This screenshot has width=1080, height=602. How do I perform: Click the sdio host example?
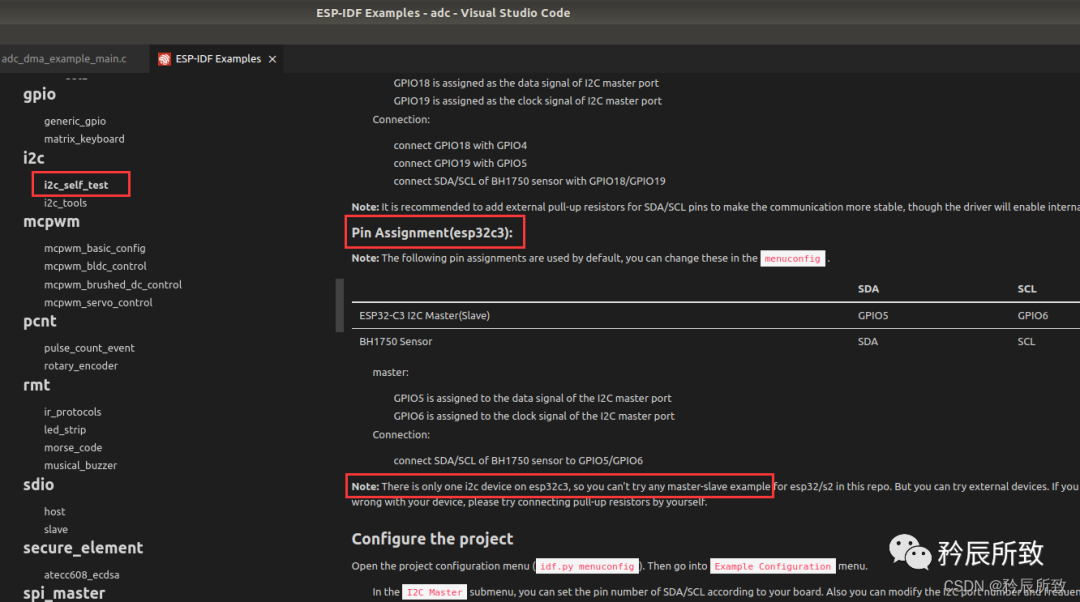(x=54, y=511)
